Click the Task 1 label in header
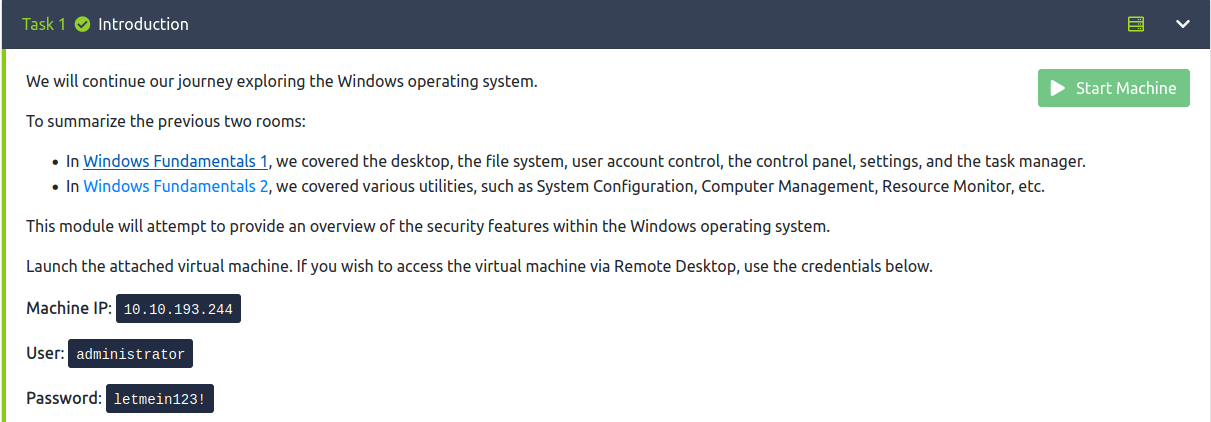 pos(44,24)
